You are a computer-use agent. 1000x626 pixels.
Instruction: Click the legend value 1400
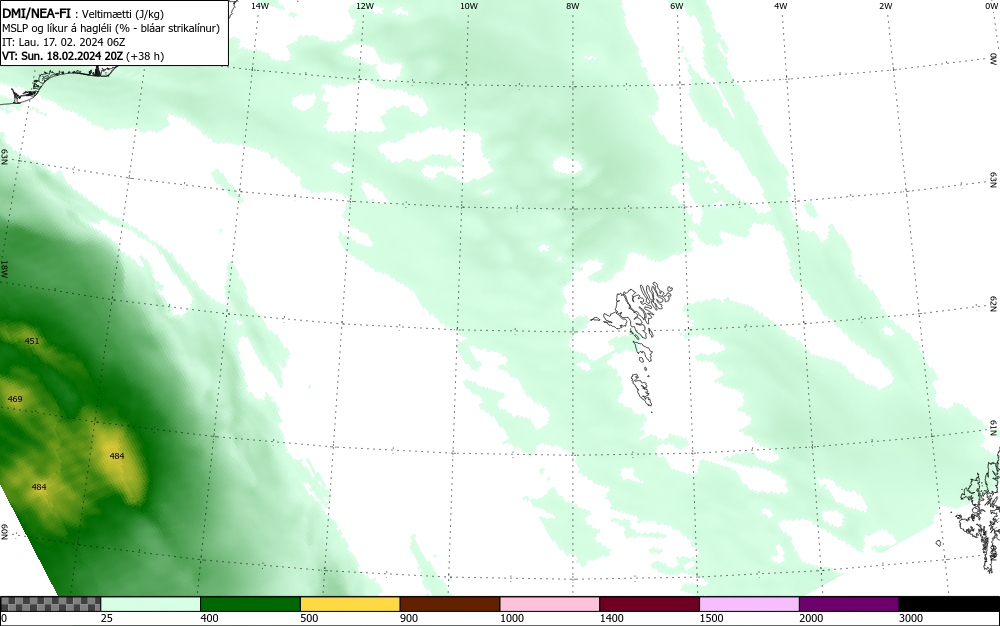pyautogui.click(x=611, y=618)
